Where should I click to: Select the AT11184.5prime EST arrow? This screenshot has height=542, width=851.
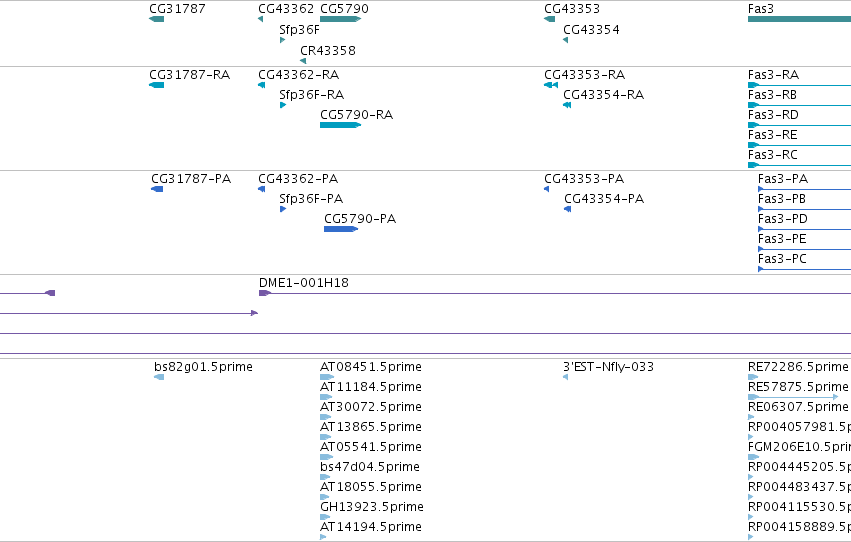tap(326, 397)
